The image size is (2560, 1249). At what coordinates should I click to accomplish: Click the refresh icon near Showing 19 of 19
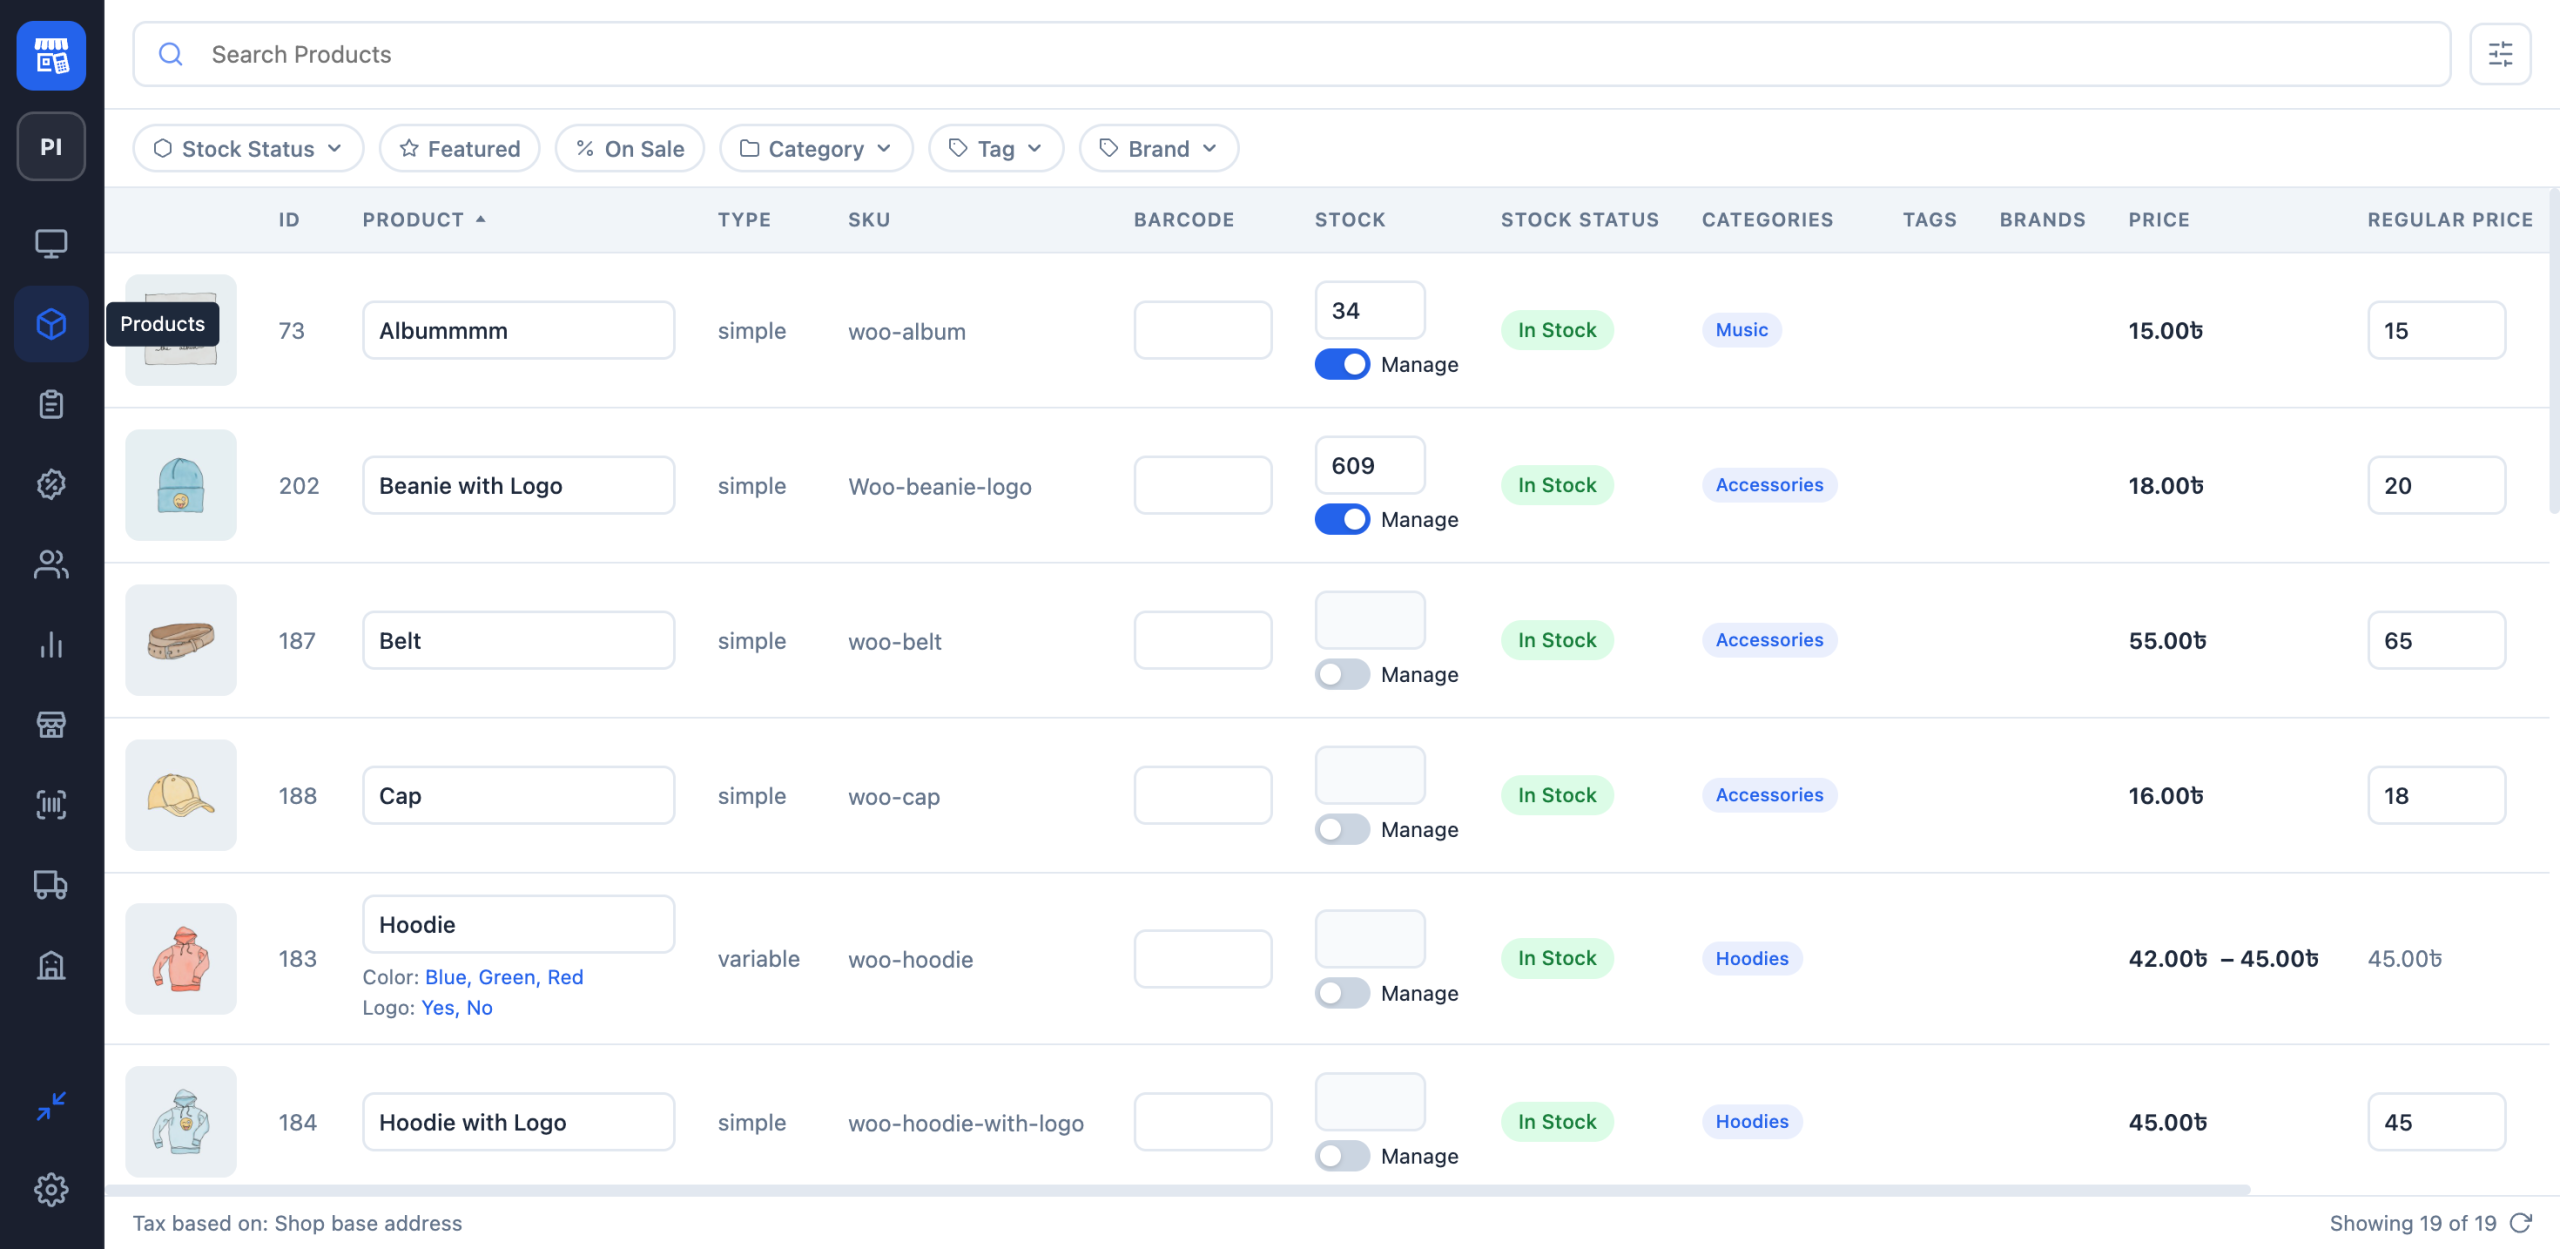point(2521,1223)
